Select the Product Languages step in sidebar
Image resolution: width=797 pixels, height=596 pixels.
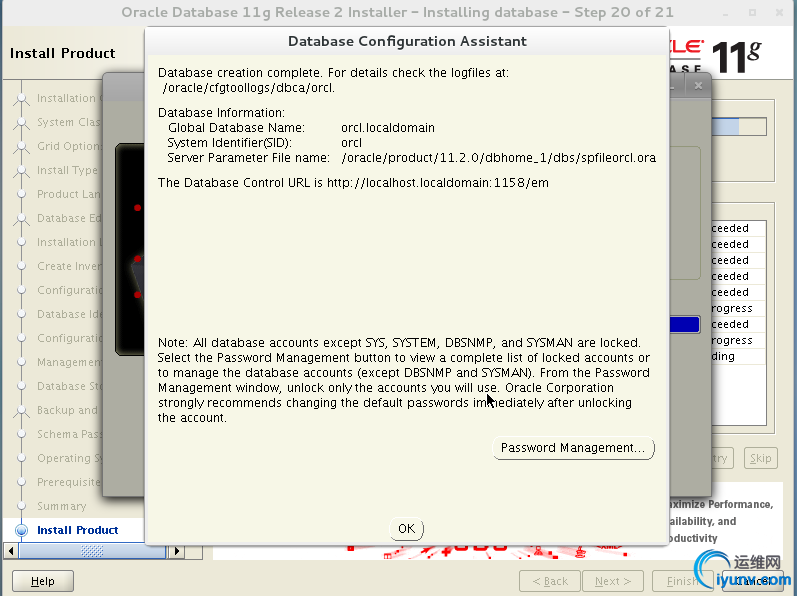(x=69, y=194)
